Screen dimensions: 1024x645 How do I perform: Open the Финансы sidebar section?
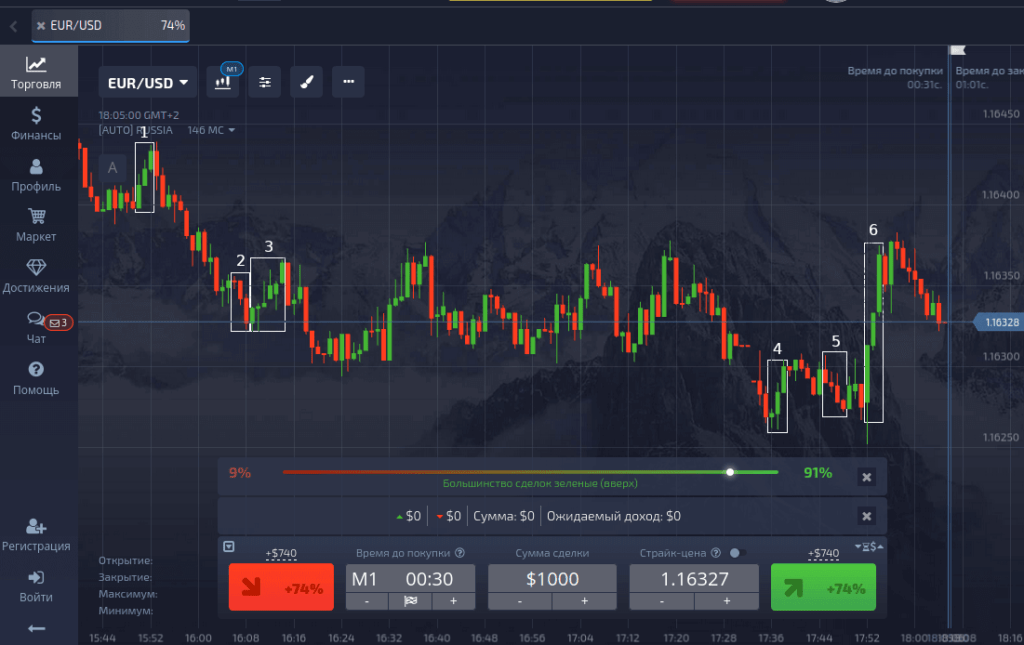pyautogui.click(x=36, y=123)
